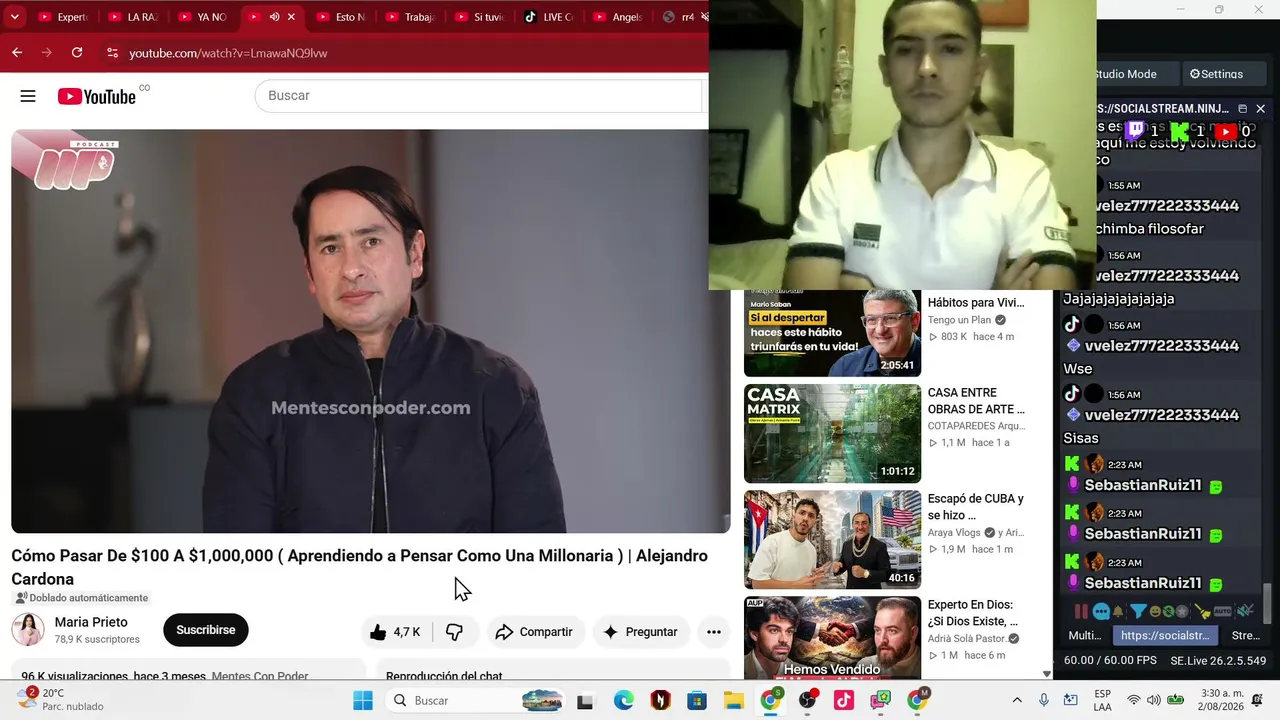The height and width of the screenshot is (720, 1280).
Task: Click the blue filter funnel in chat toolbar
Action: point(1138,611)
